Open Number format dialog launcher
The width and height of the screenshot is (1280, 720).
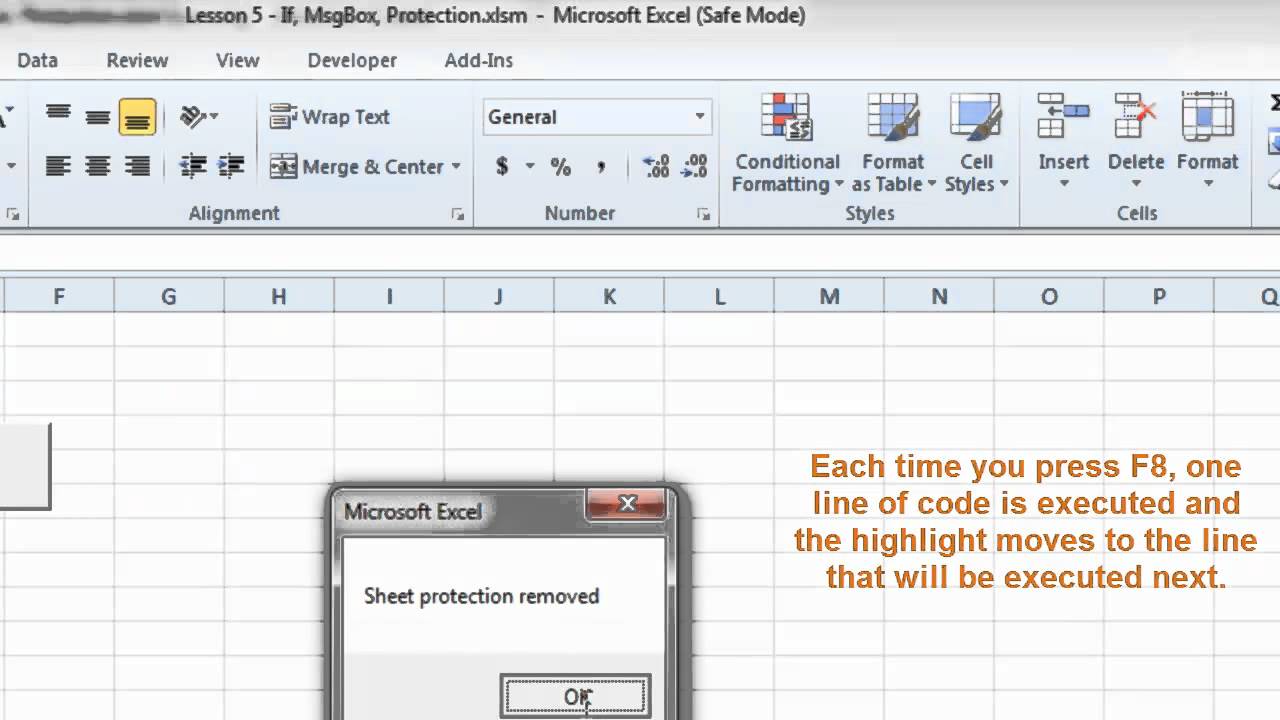[x=704, y=214]
